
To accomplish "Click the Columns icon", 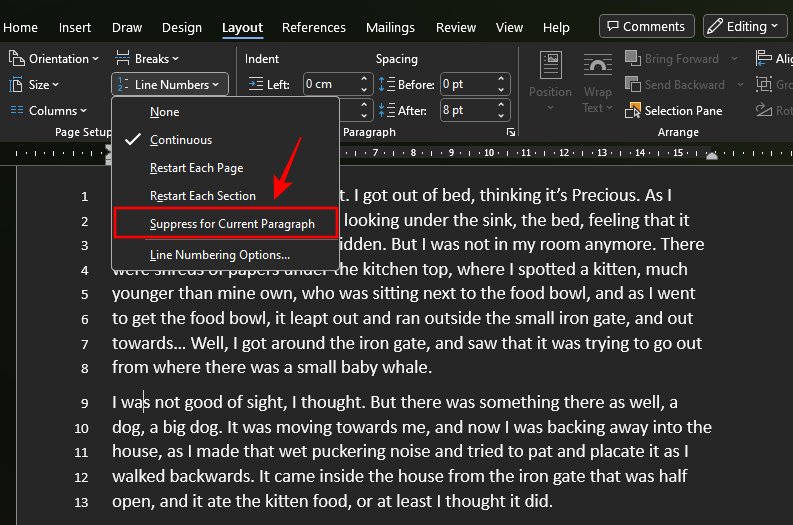I will click(17, 110).
